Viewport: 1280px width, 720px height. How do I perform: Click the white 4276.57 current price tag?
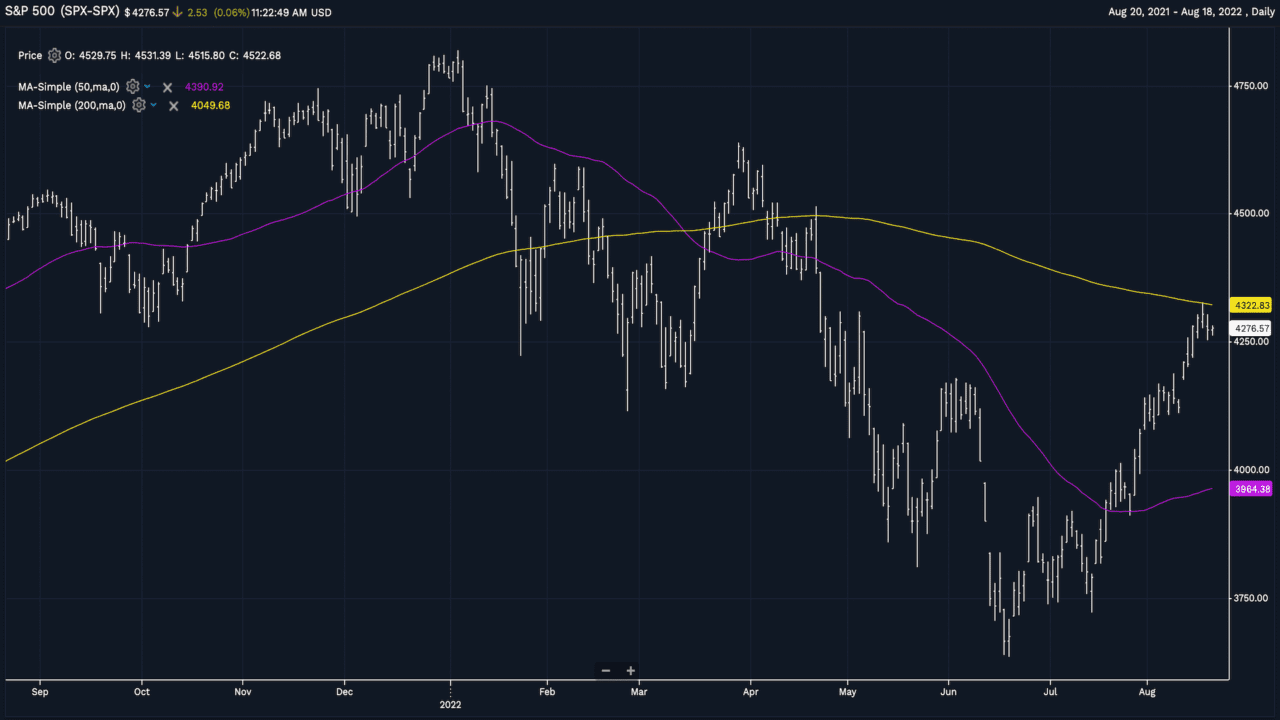1251,328
